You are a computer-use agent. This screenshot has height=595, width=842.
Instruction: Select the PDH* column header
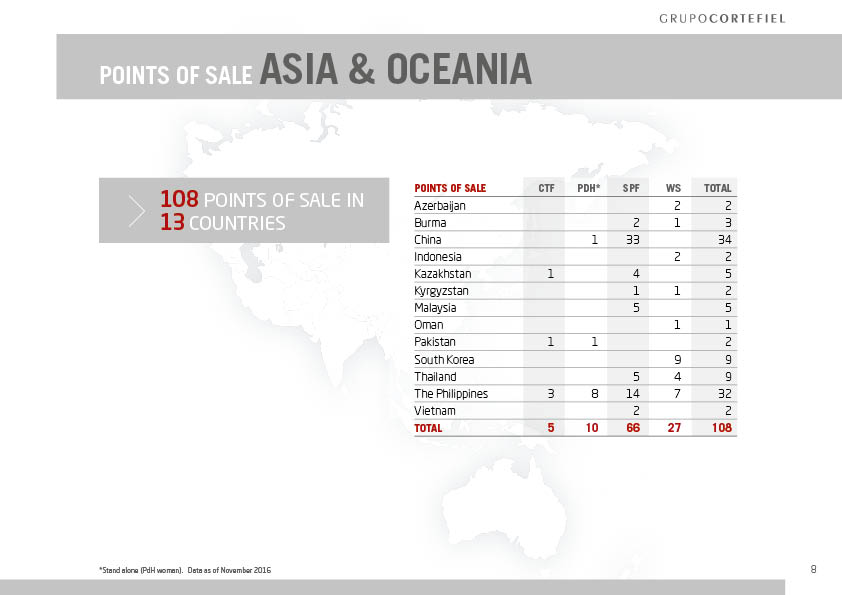pyautogui.click(x=589, y=188)
